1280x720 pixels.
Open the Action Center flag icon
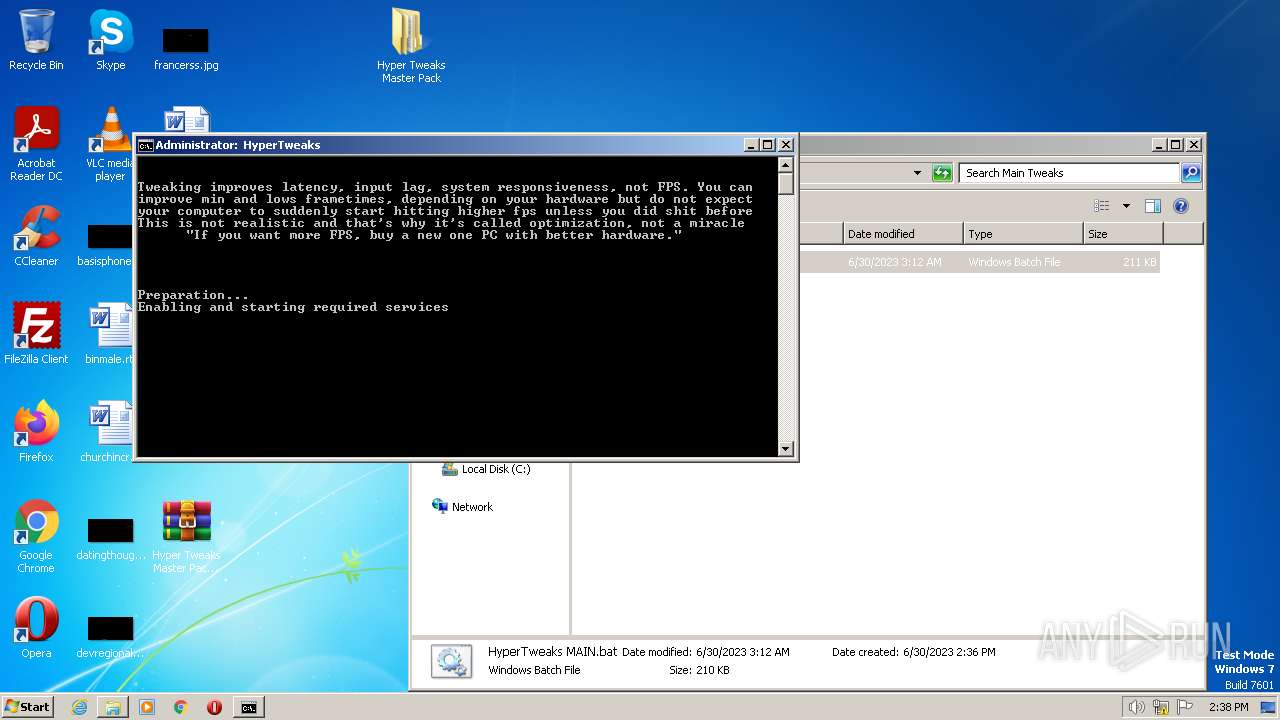click(1184, 707)
